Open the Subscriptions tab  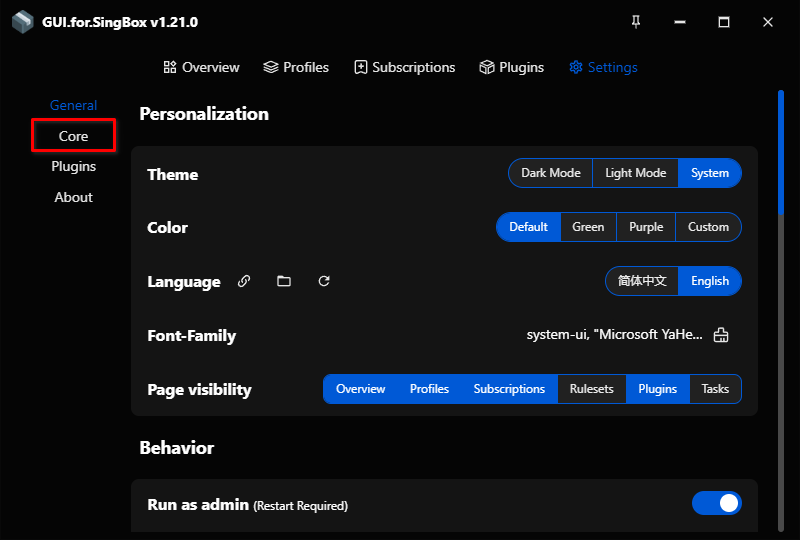(404, 67)
